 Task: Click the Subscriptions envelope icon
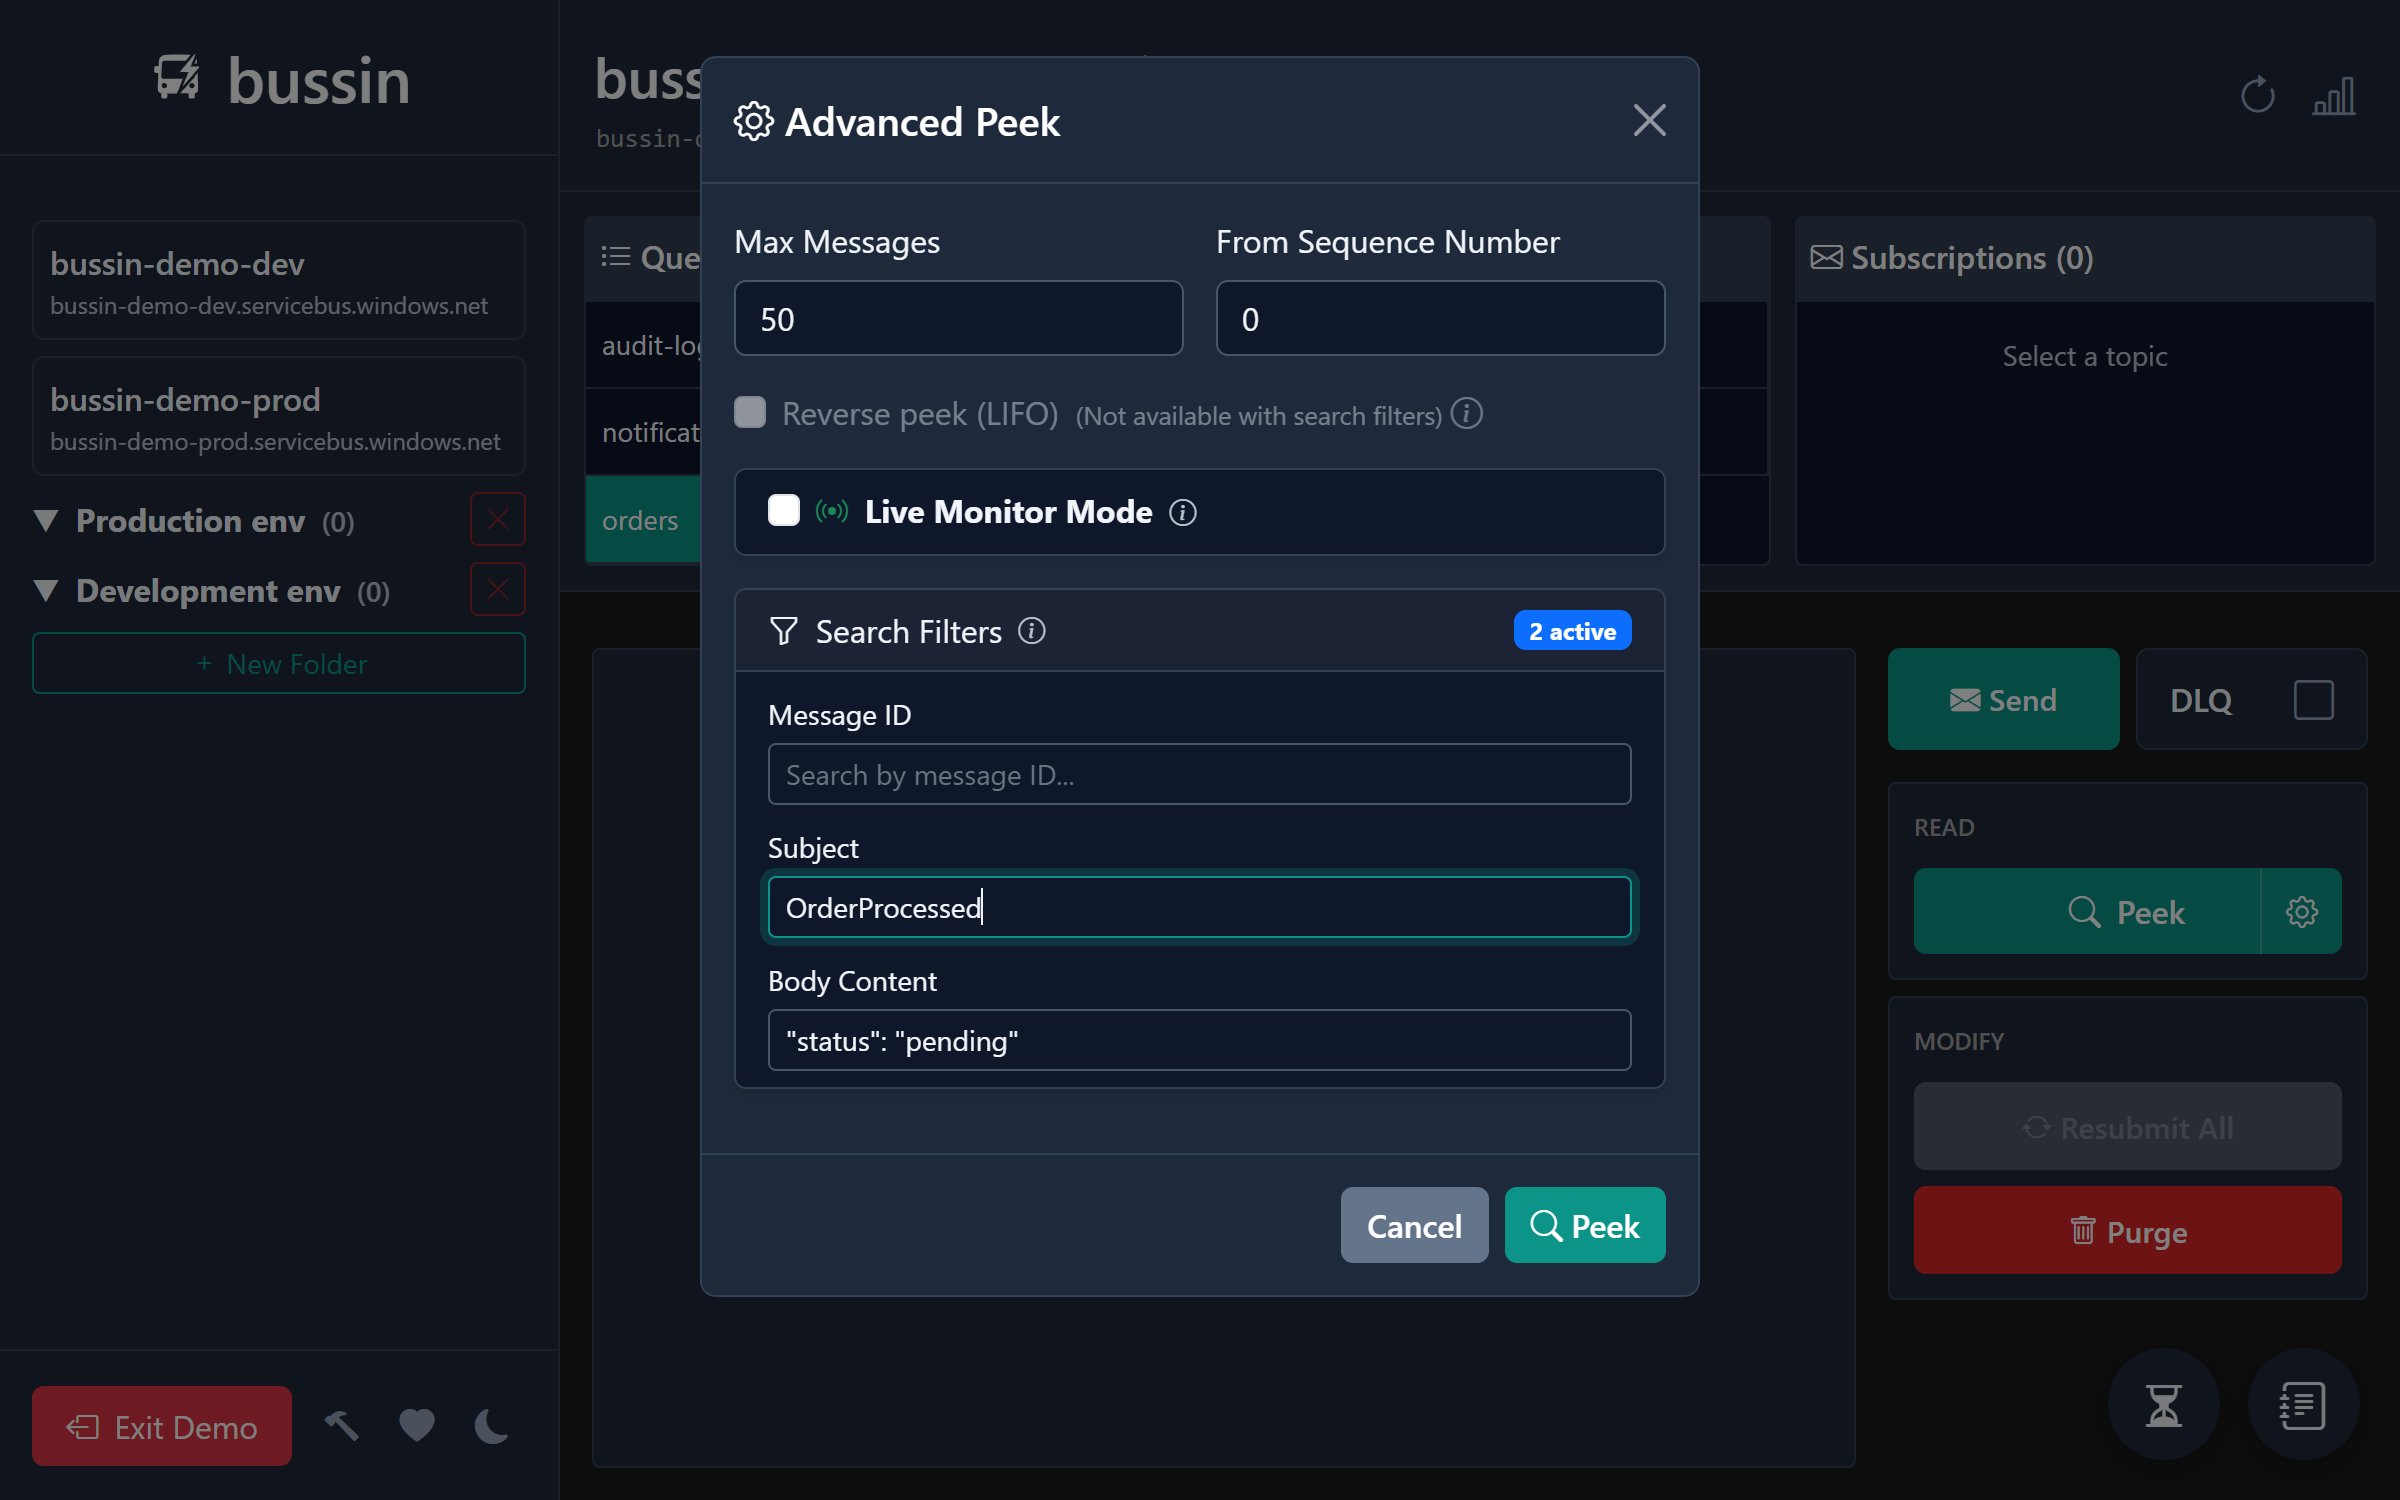tap(1826, 258)
